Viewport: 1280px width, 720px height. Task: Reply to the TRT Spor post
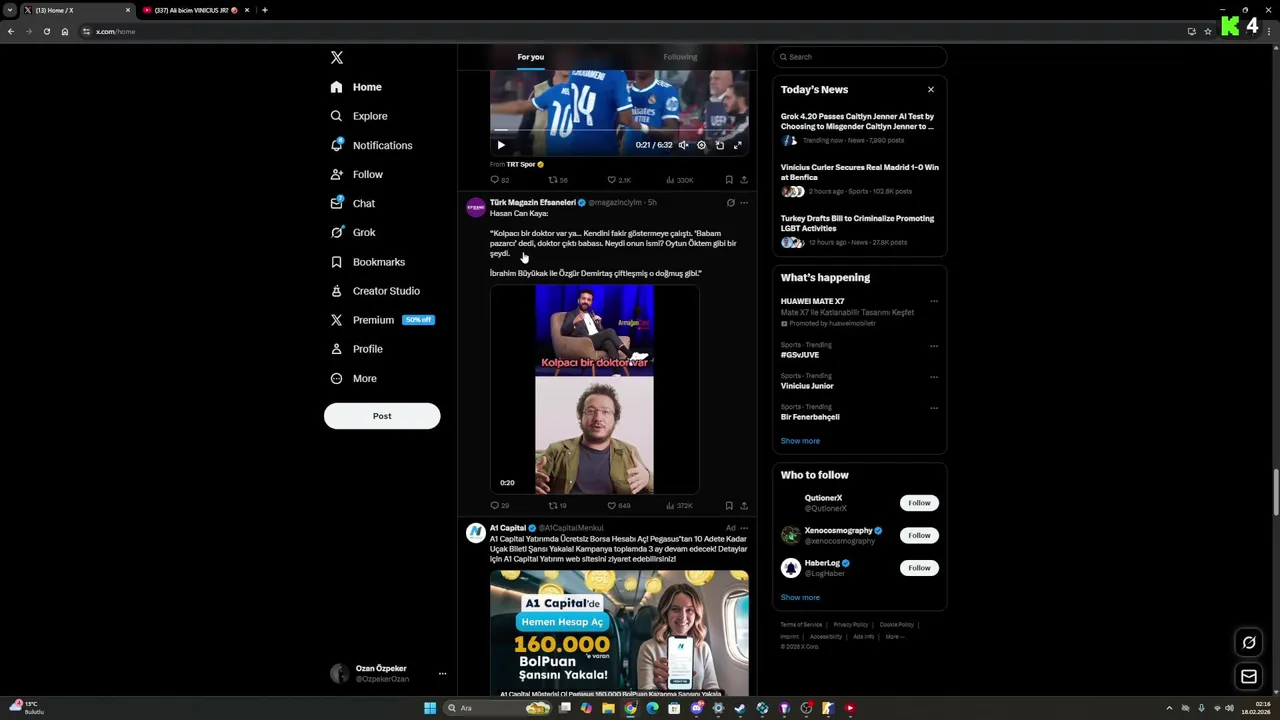(x=499, y=180)
